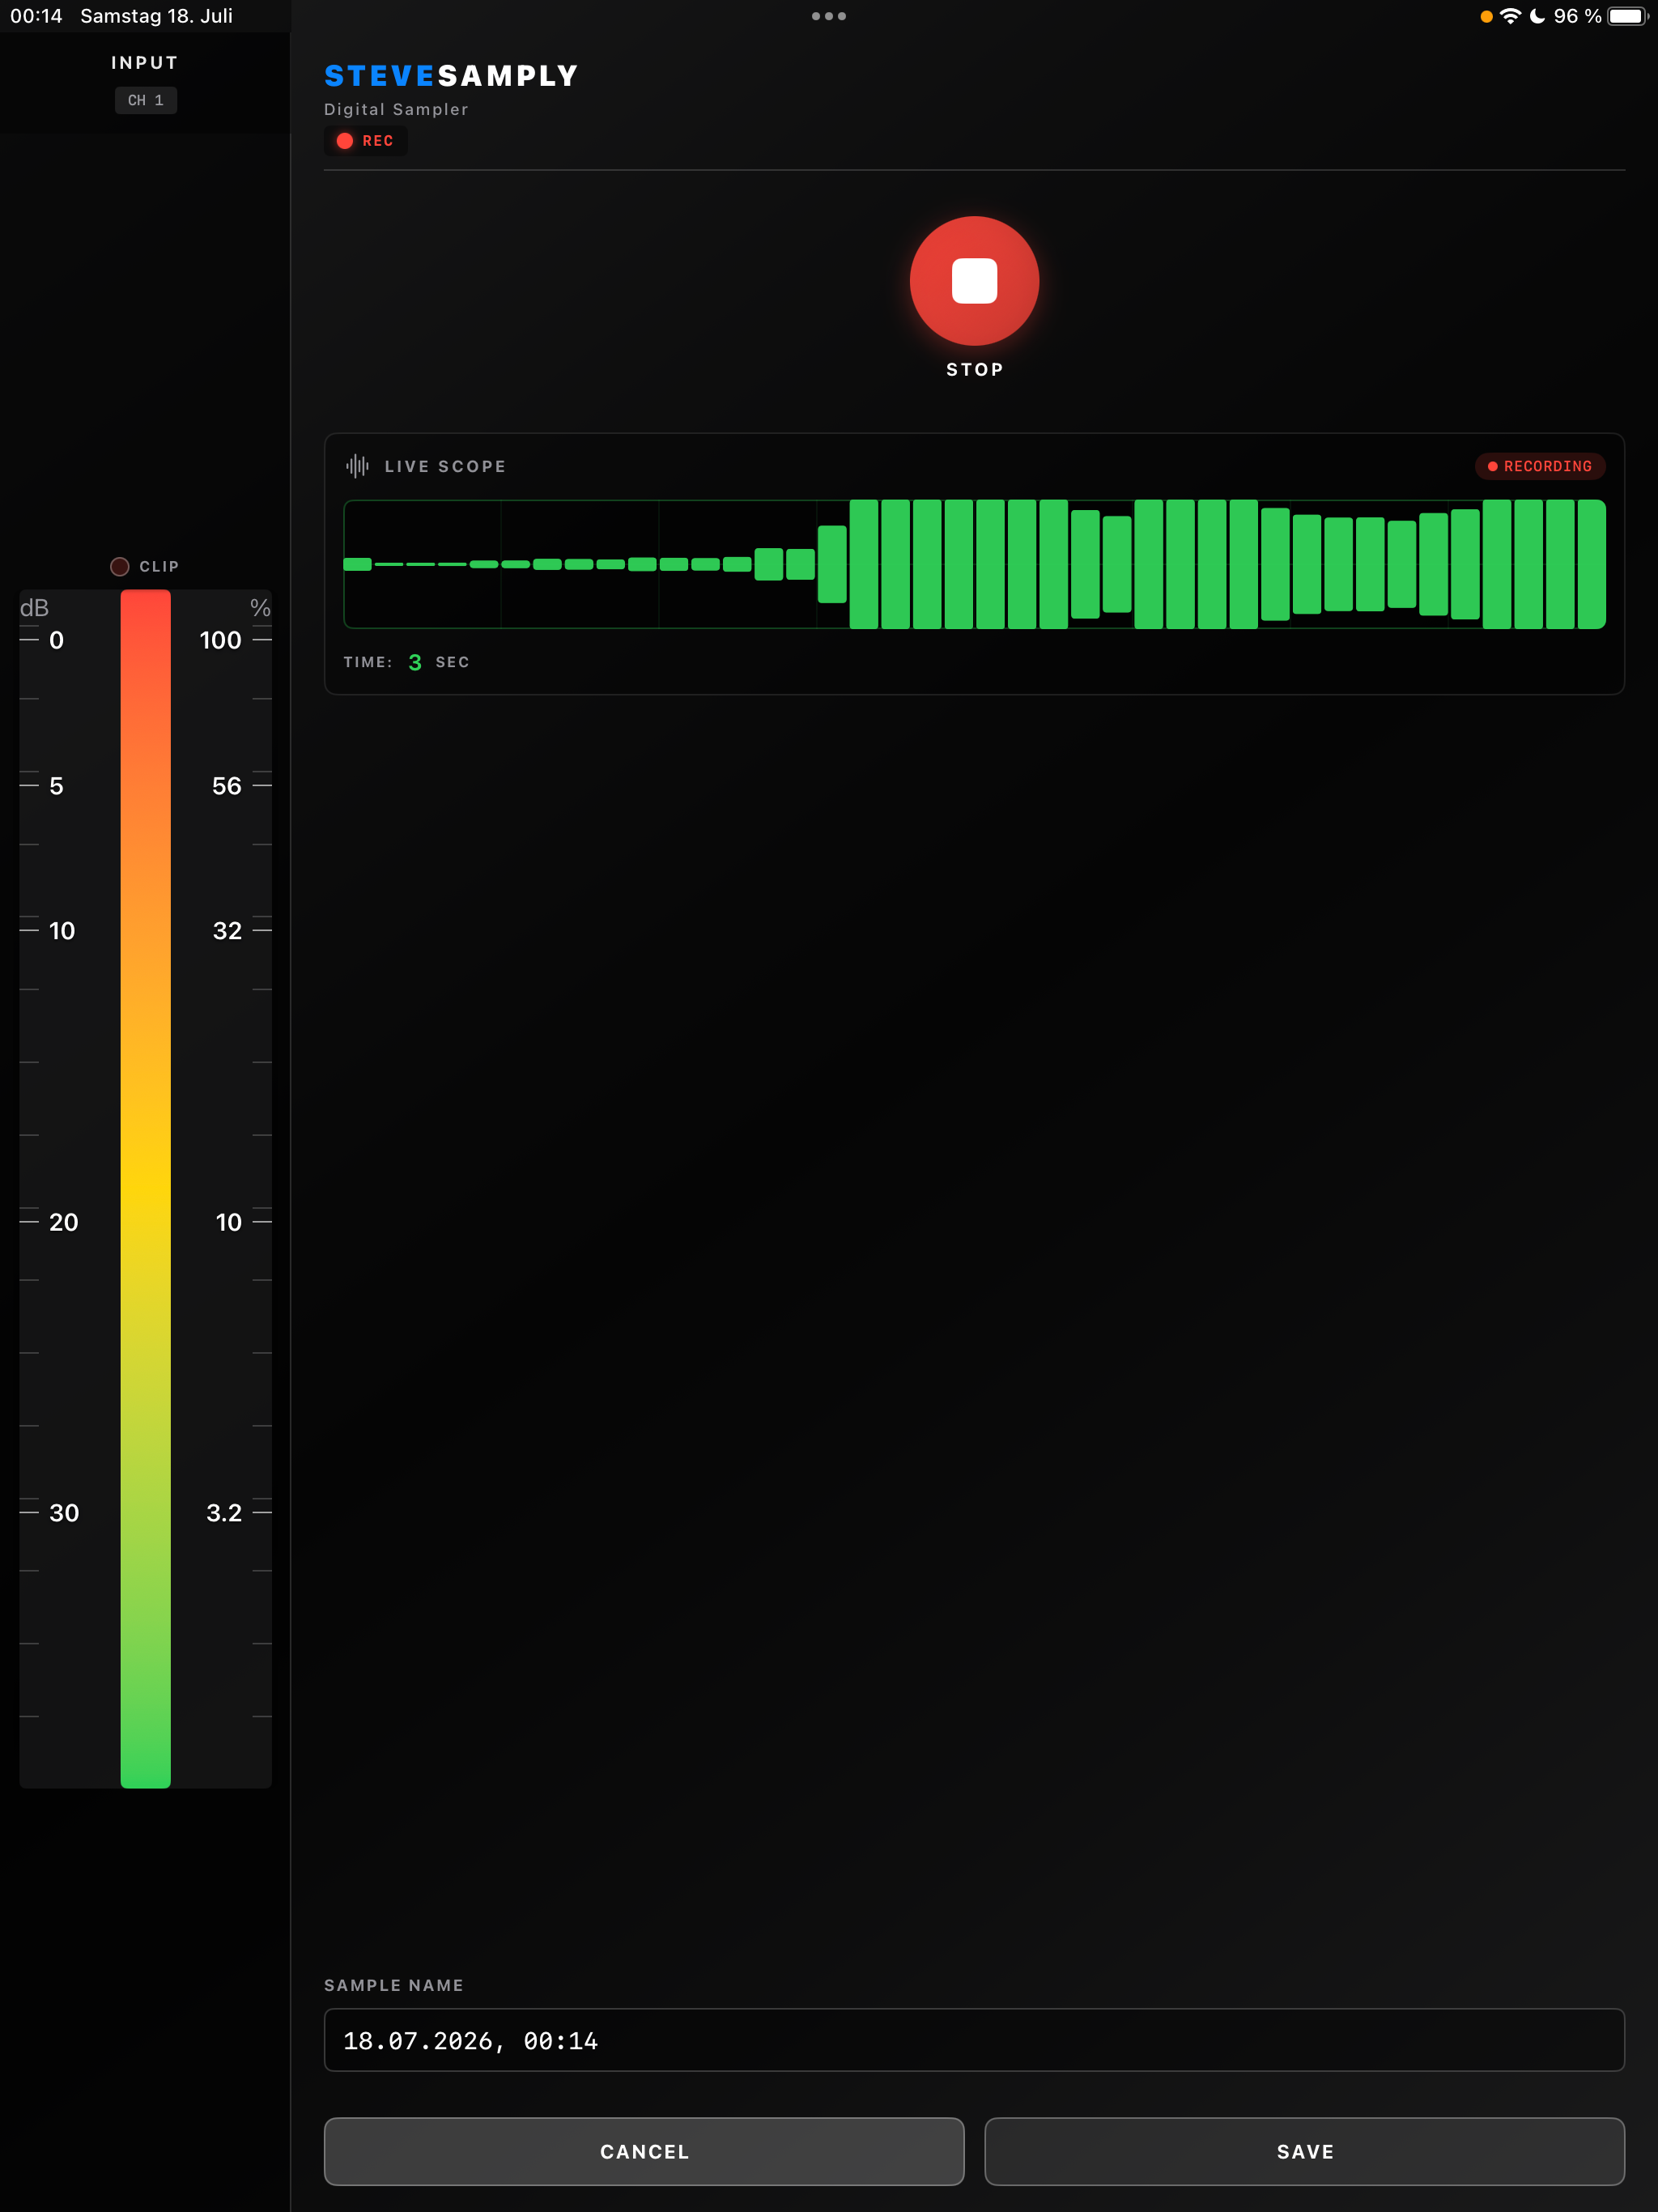Click the 0 dB scale mark

pos(57,640)
